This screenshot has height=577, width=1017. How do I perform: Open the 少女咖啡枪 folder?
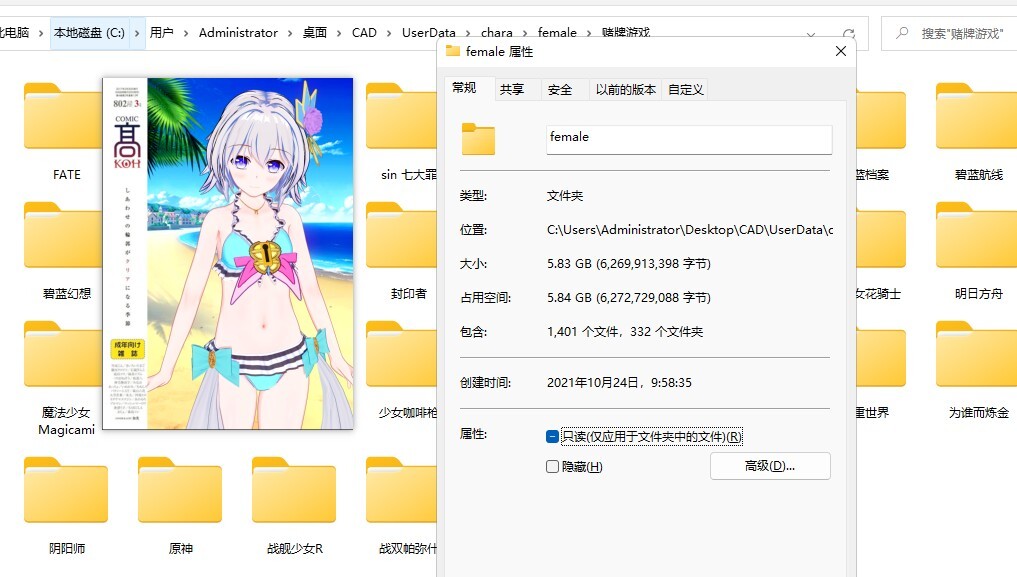click(402, 371)
